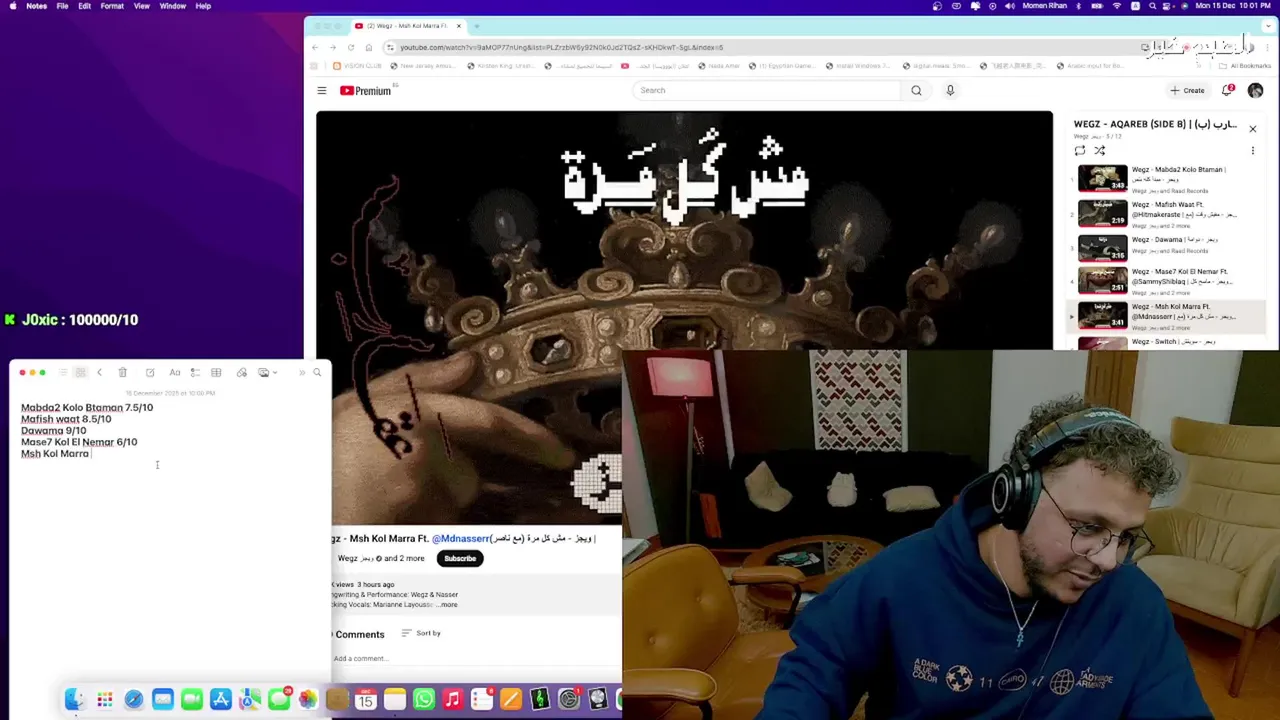Delete the note with the trash icon
The height and width of the screenshot is (720, 1280).
pyautogui.click(x=122, y=372)
